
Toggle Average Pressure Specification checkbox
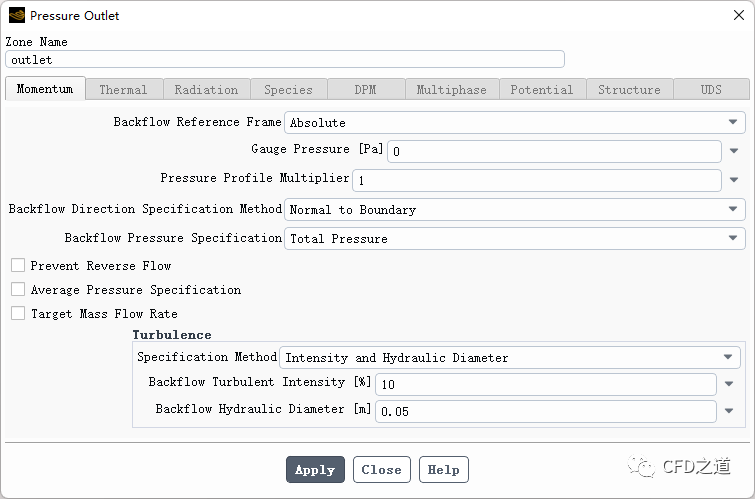[x=18, y=290]
